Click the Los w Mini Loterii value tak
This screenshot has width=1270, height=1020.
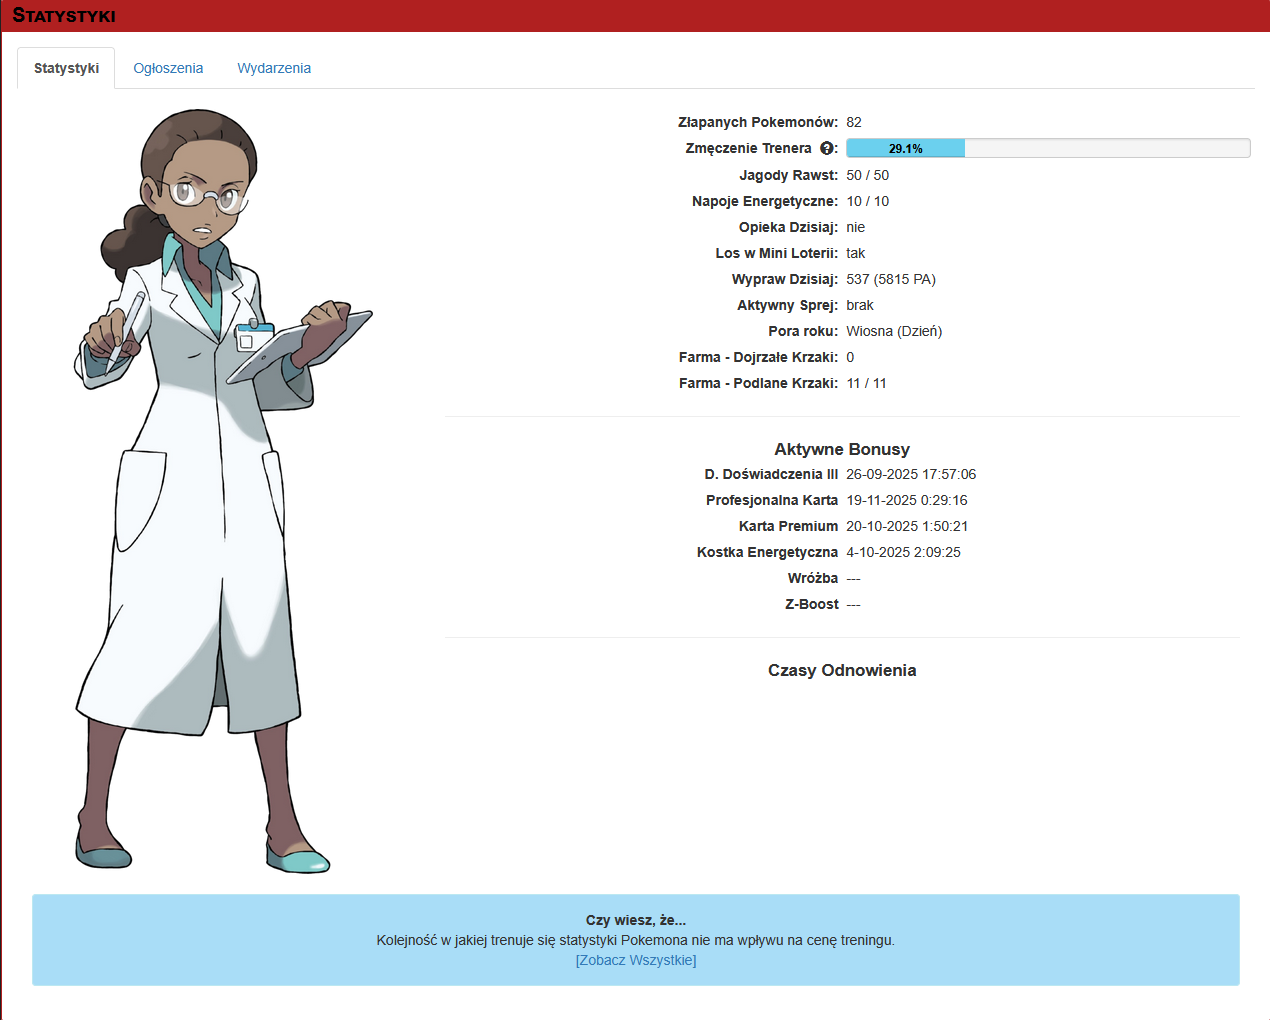tap(855, 253)
